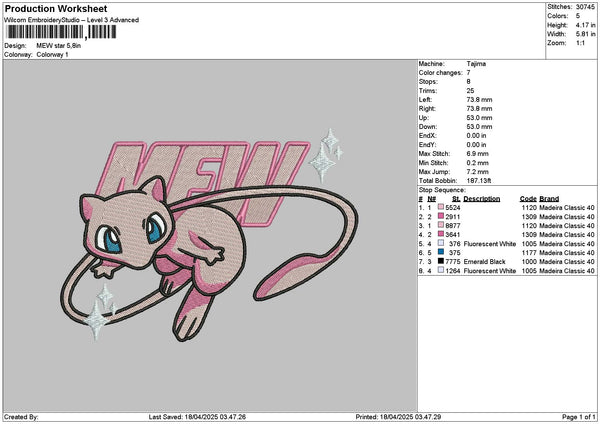Click the Height value 4.17 in
The height and width of the screenshot is (424, 600).
point(585,25)
